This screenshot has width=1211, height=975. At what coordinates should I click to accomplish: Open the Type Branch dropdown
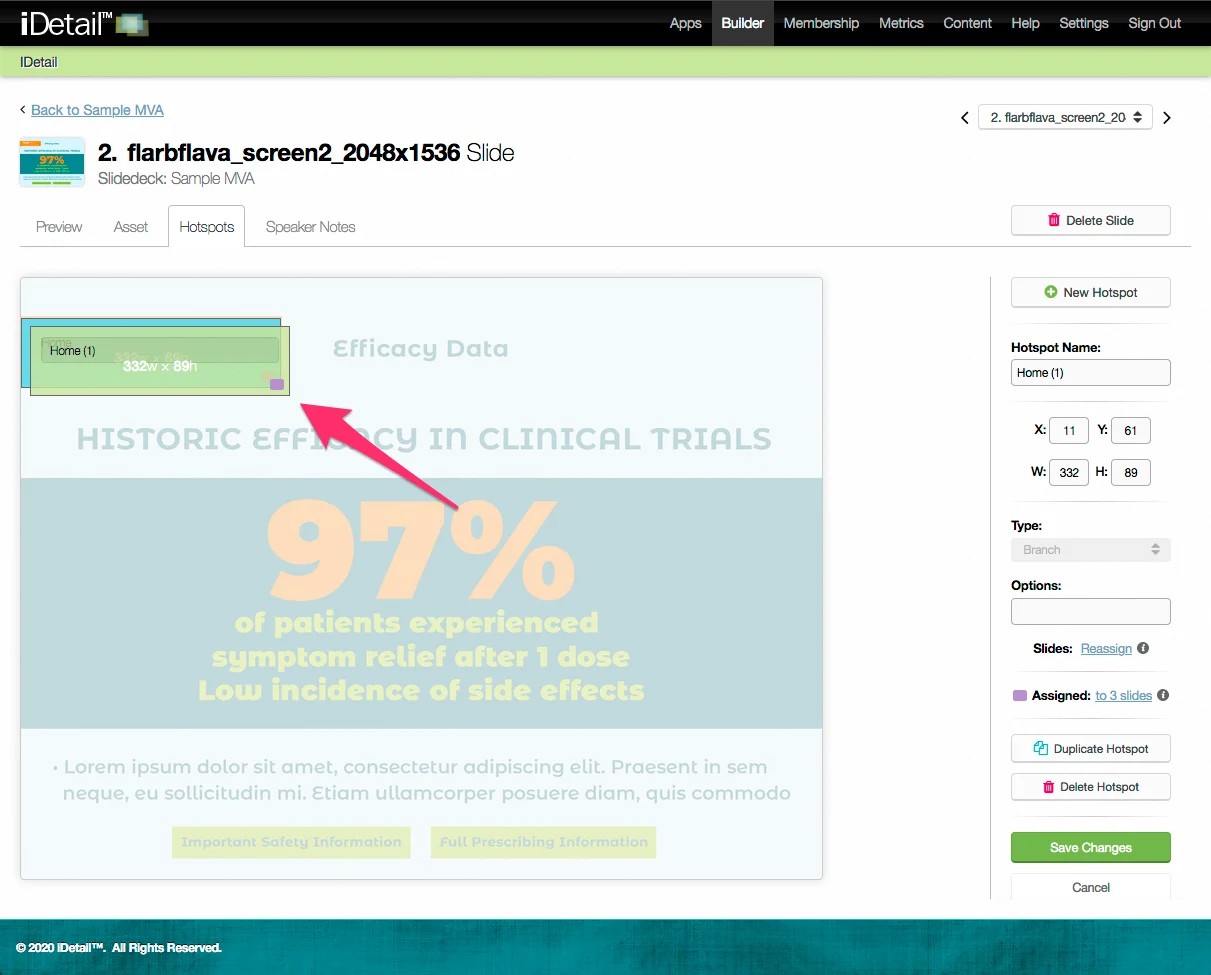1091,550
